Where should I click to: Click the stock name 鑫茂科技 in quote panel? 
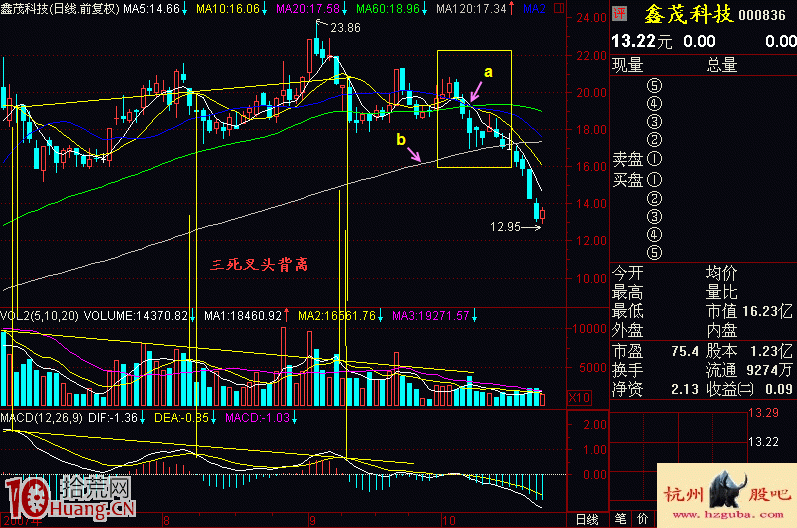click(688, 14)
